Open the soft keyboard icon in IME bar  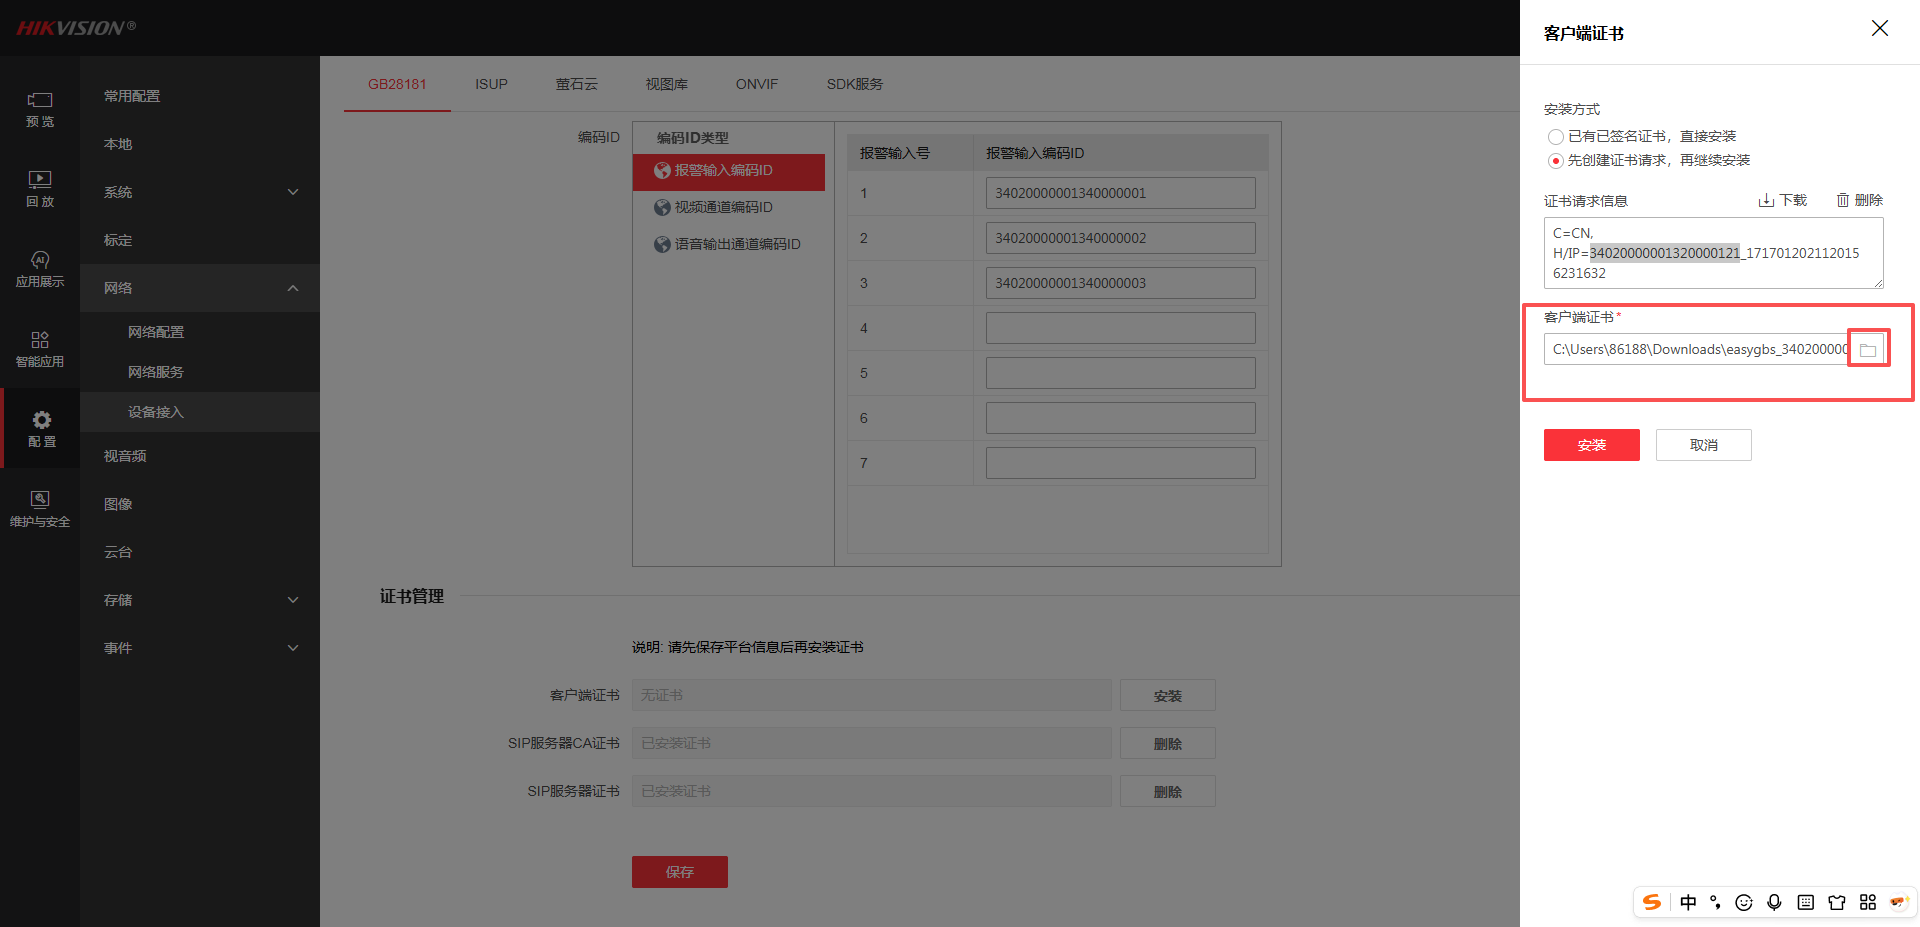[1805, 902]
